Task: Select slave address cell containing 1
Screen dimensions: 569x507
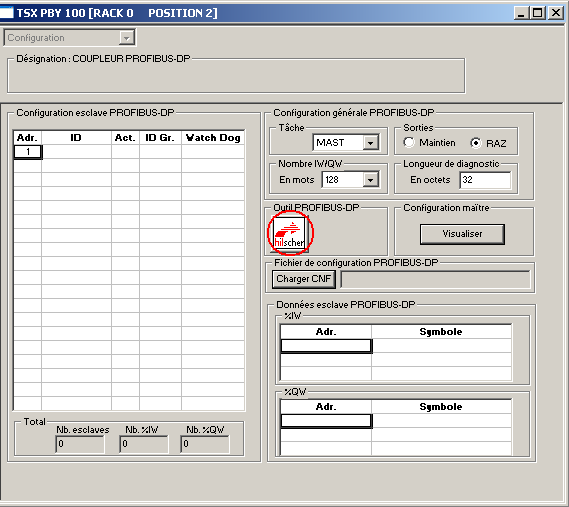Action: pyautogui.click(x=28, y=152)
